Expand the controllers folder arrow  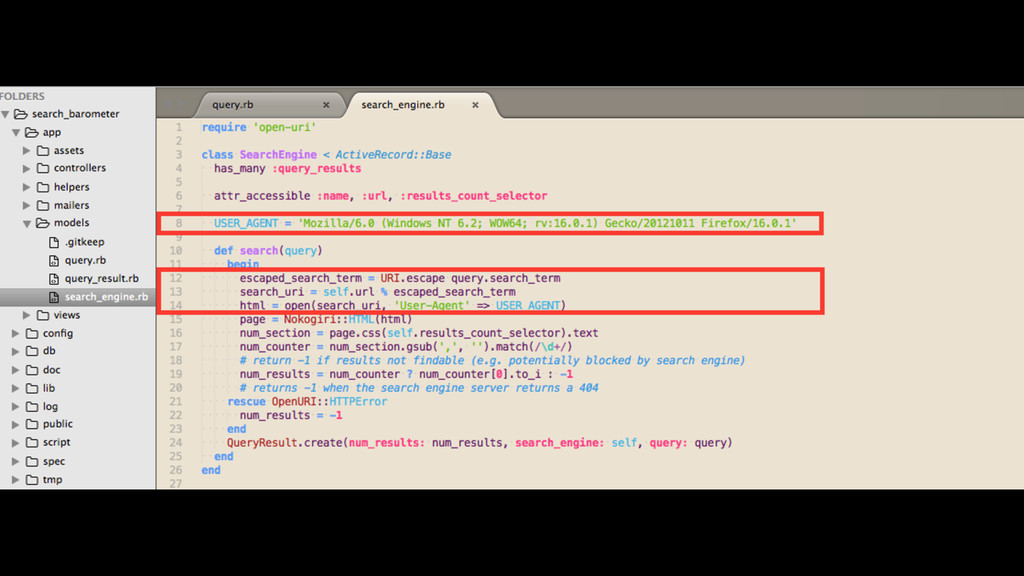pos(27,168)
